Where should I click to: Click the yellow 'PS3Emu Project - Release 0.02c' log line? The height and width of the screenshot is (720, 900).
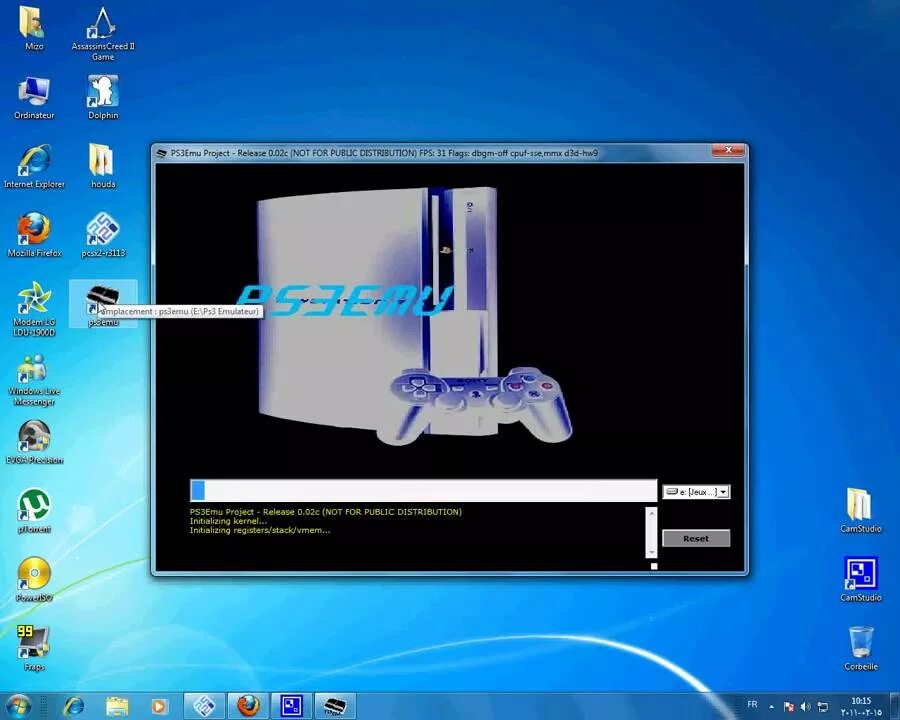[x=325, y=512]
